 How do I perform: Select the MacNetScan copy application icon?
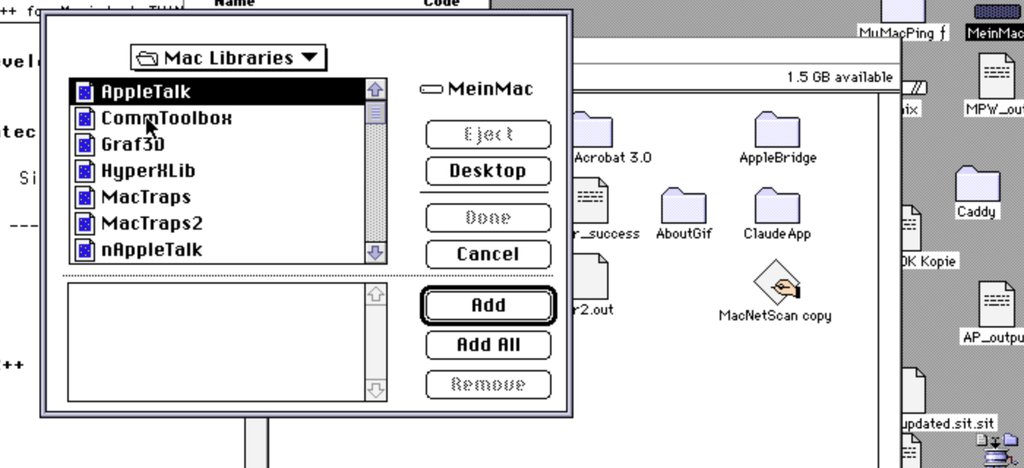777,282
